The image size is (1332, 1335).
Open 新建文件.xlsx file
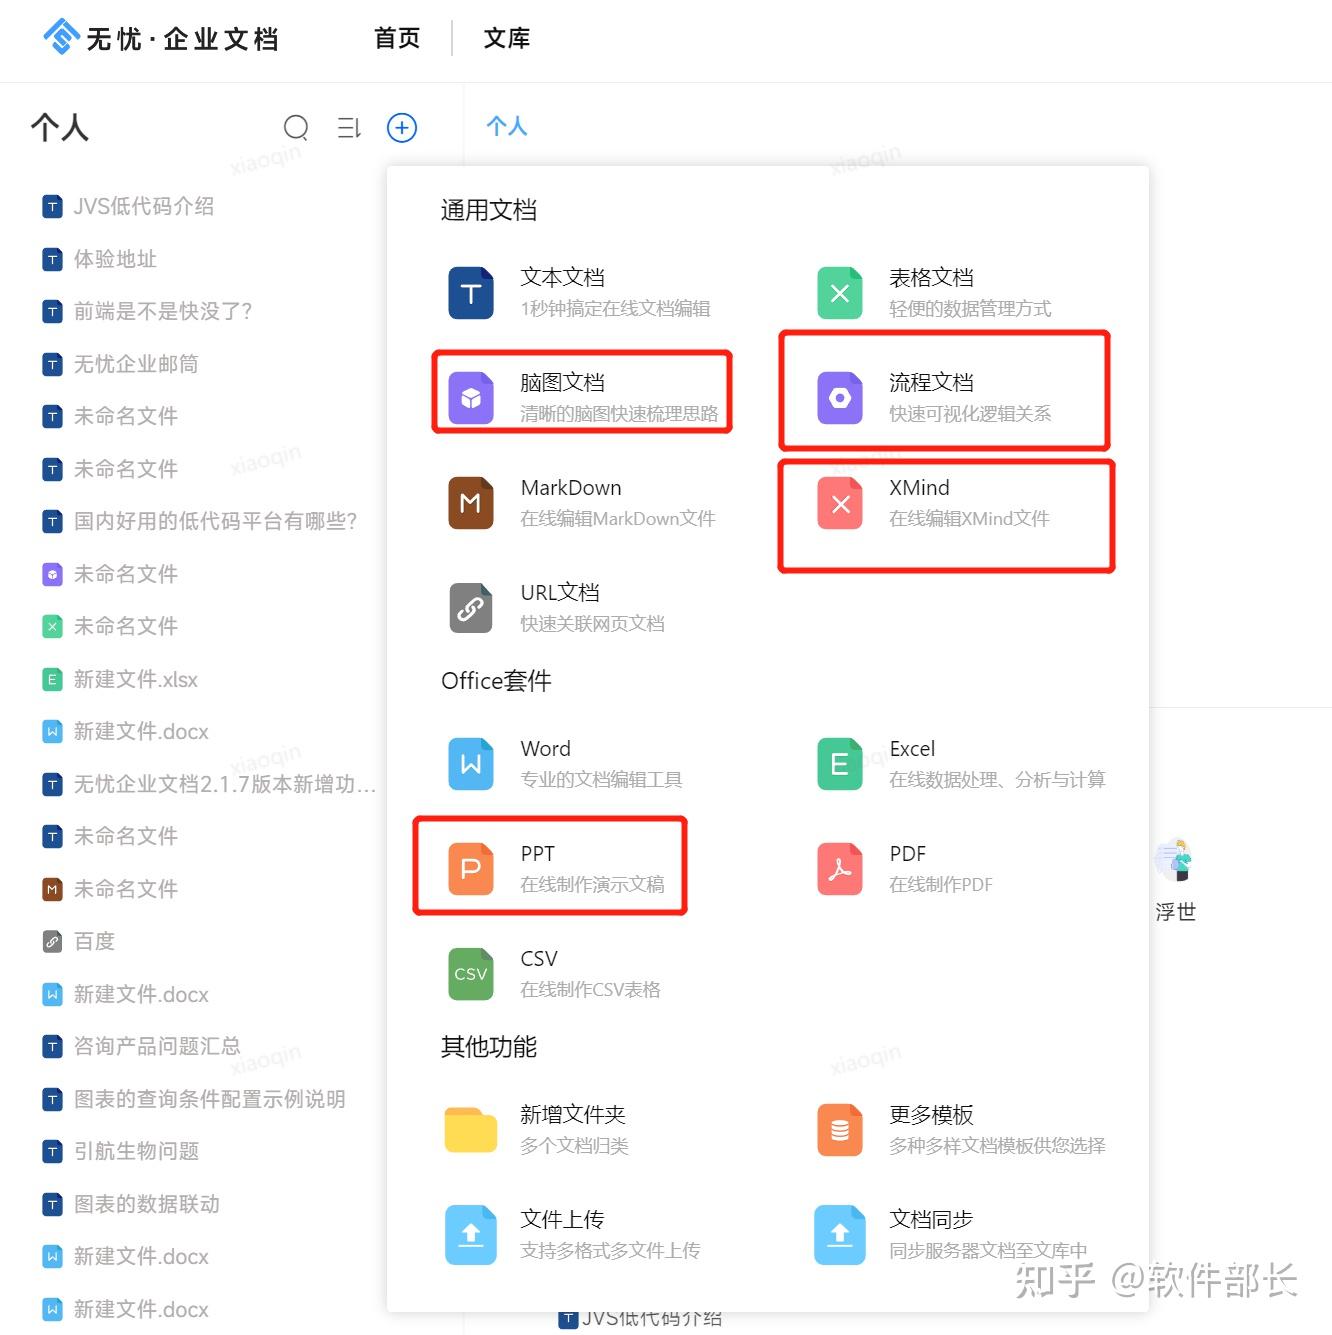tap(135, 680)
